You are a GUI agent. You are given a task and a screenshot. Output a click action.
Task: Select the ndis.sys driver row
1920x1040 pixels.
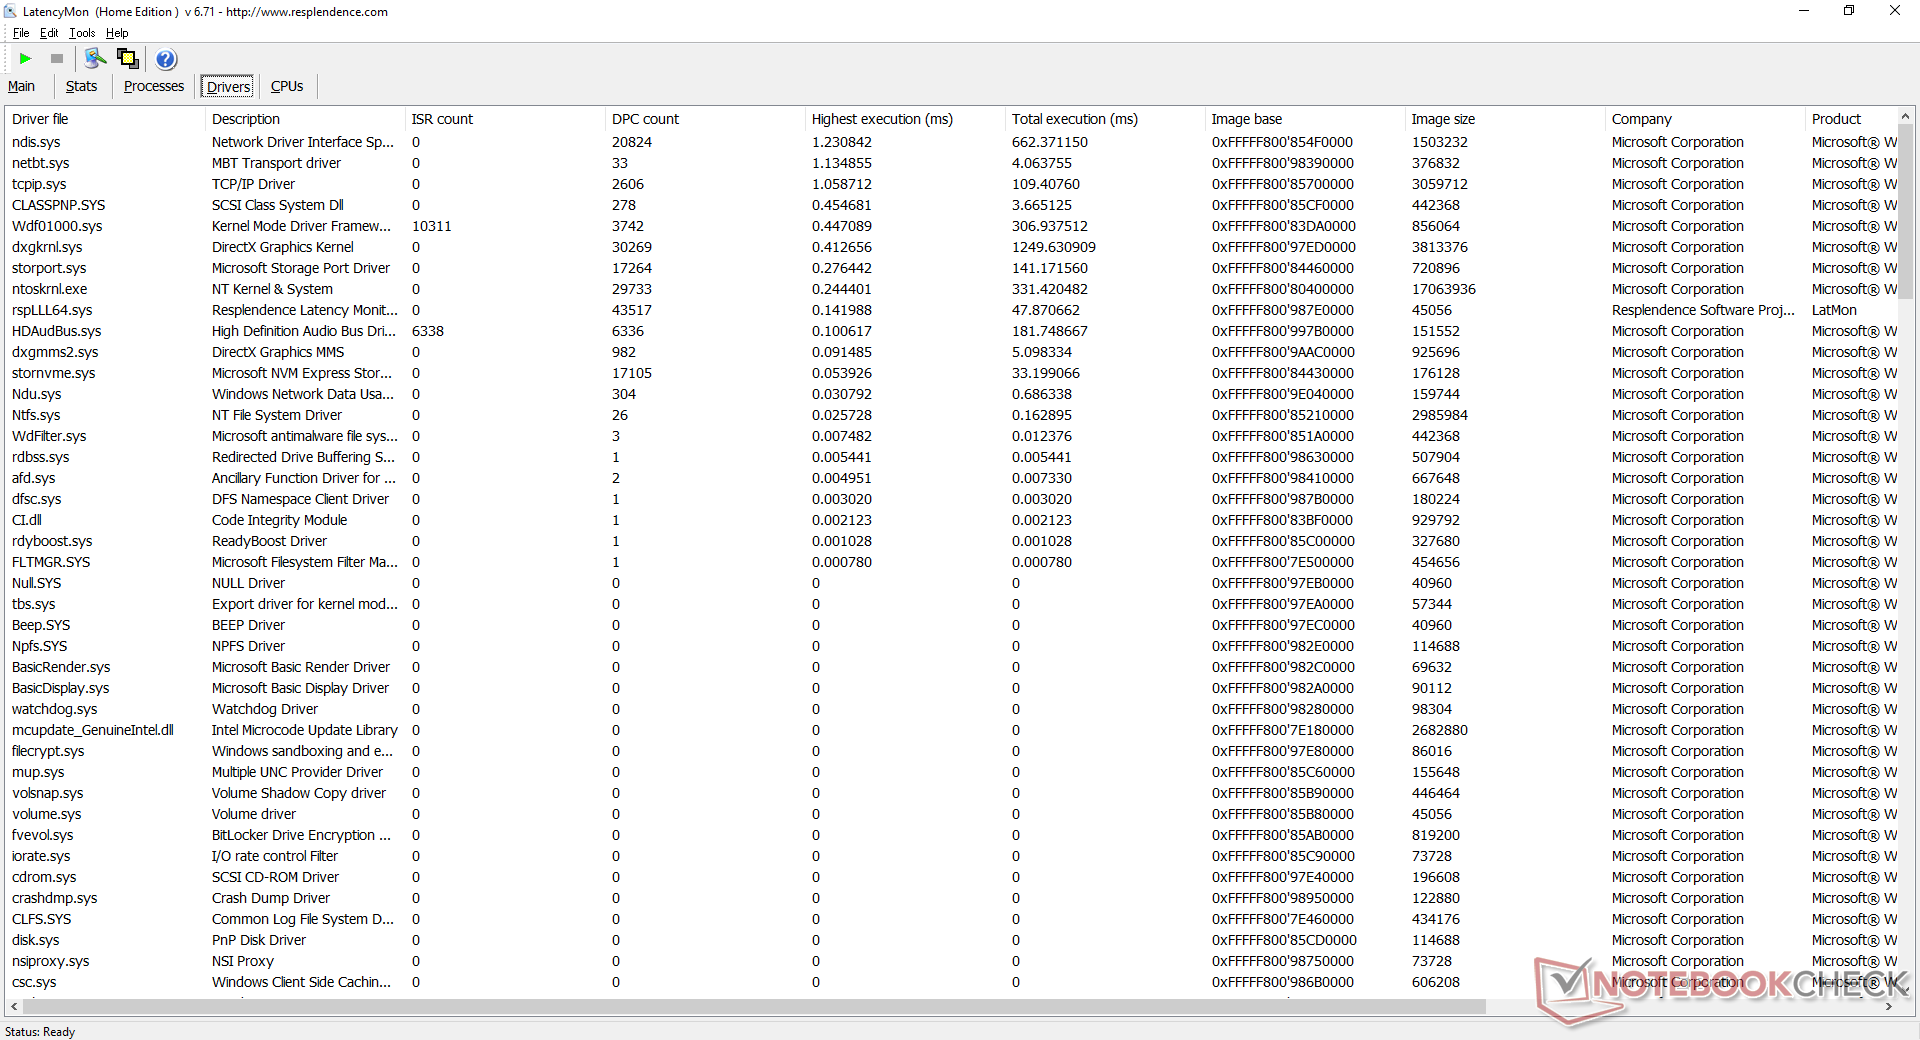click(950, 142)
